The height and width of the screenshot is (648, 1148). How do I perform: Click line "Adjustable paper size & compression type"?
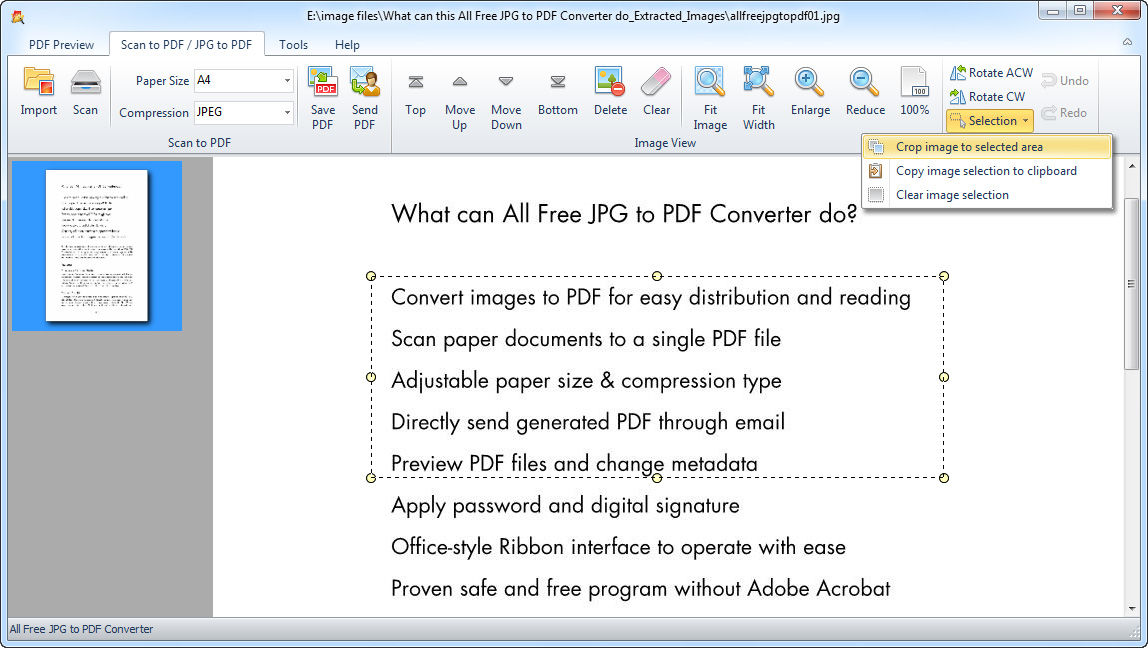[586, 381]
